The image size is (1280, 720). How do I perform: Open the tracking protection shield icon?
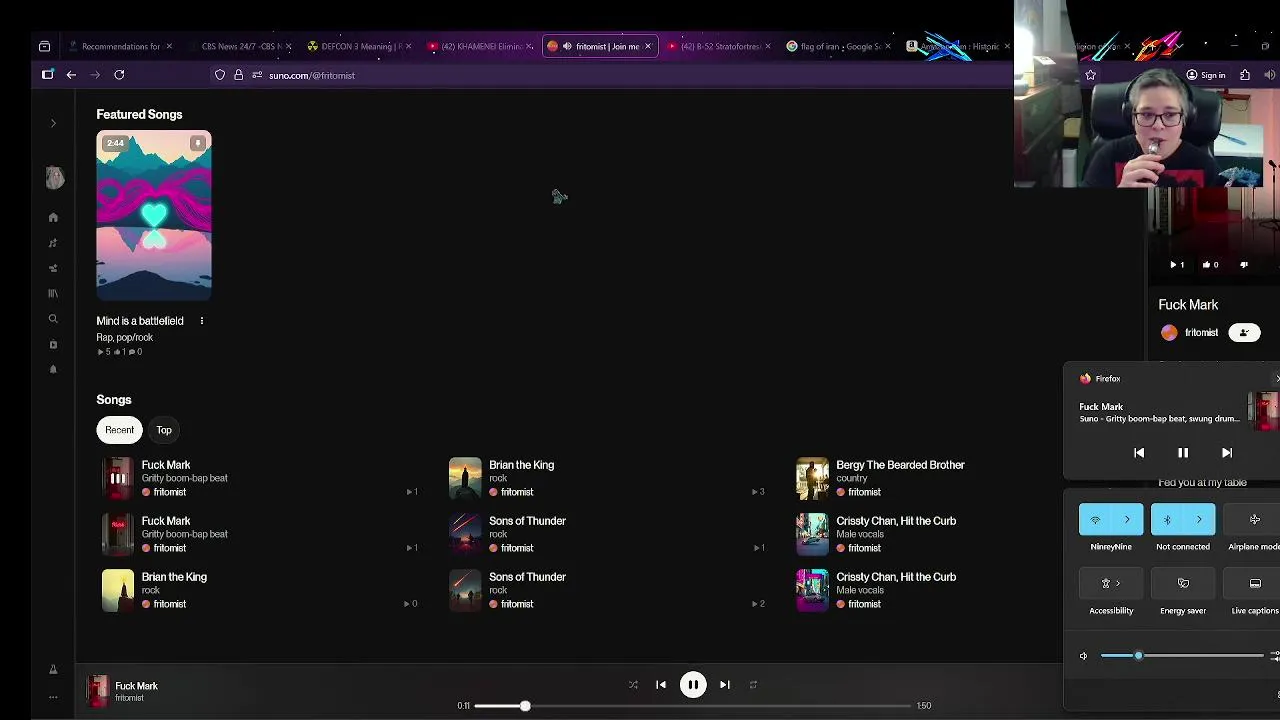(x=220, y=75)
